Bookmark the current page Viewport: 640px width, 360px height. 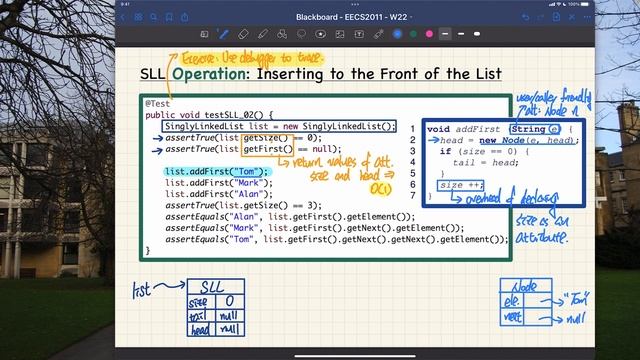click(169, 17)
